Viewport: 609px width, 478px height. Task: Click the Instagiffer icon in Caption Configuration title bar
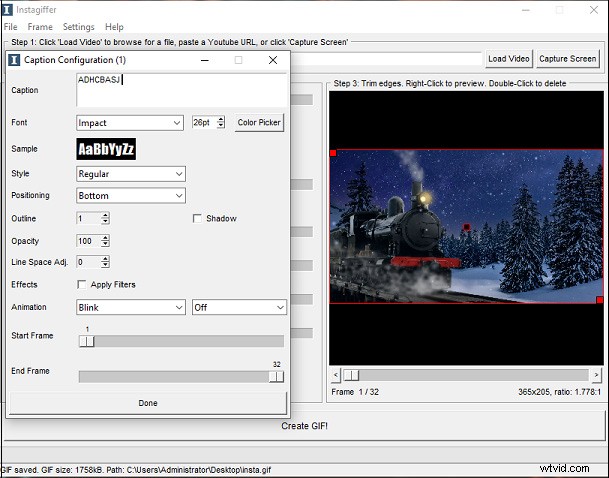13,60
